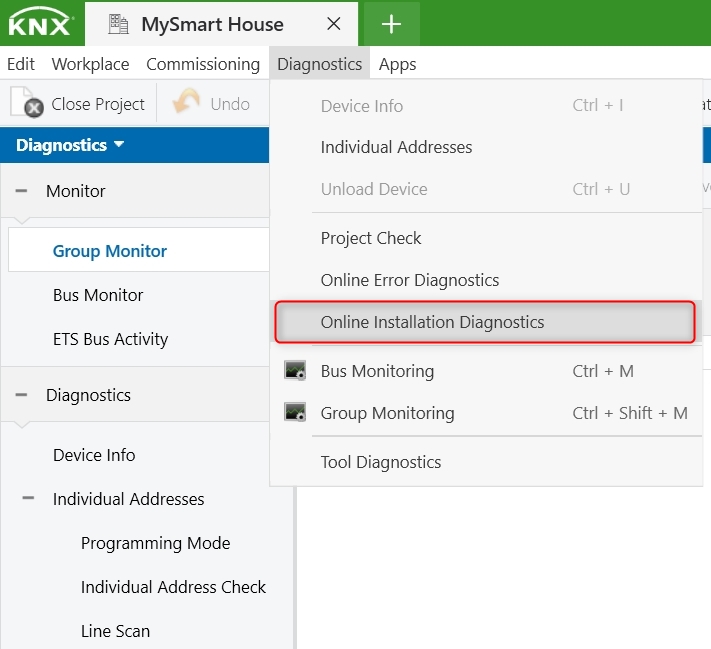Select Line Scan in sidebar
Screen dimensions: 711x649
click(x=115, y=631)
